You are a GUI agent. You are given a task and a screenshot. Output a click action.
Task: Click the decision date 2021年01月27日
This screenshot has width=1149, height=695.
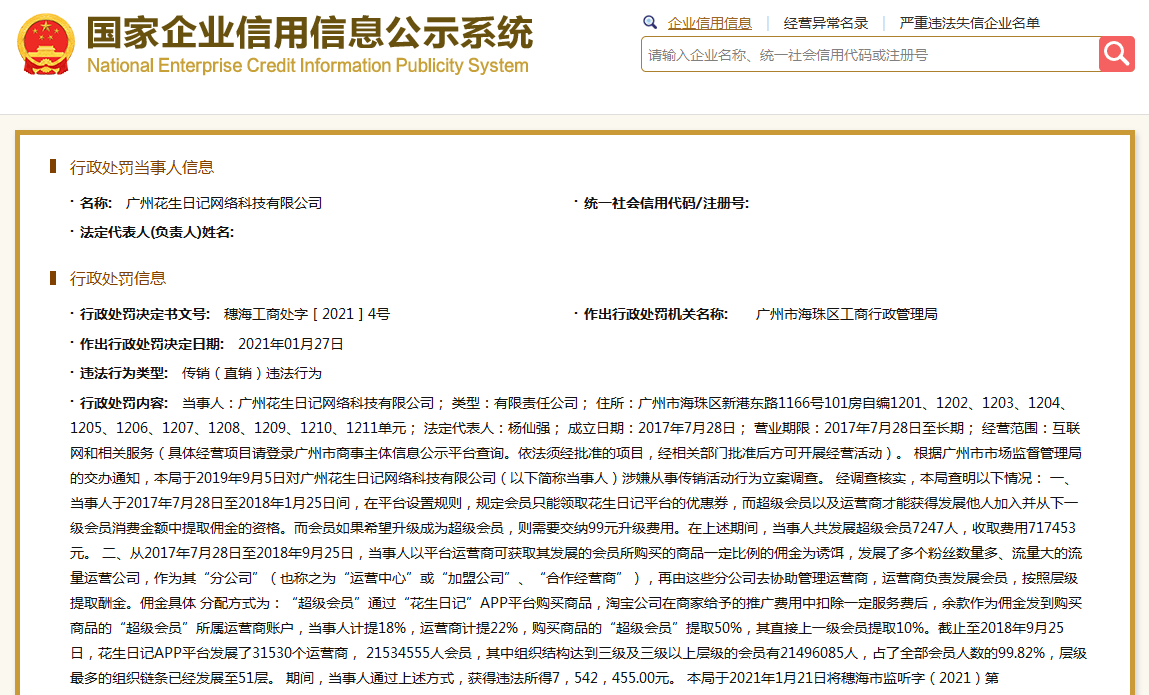291,343
